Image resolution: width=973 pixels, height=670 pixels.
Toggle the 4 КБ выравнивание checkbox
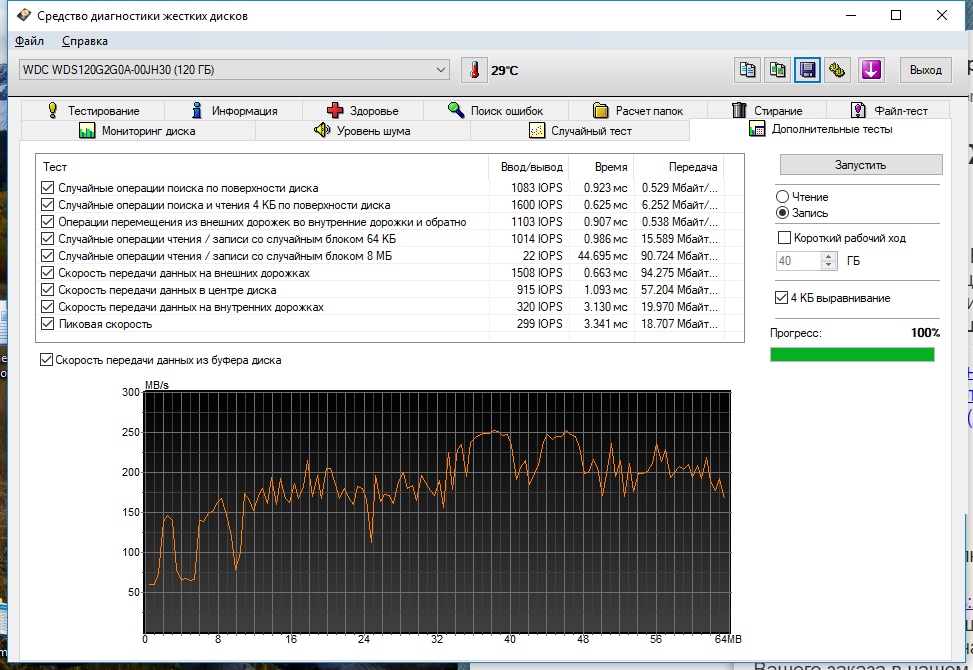coord(782,298)
